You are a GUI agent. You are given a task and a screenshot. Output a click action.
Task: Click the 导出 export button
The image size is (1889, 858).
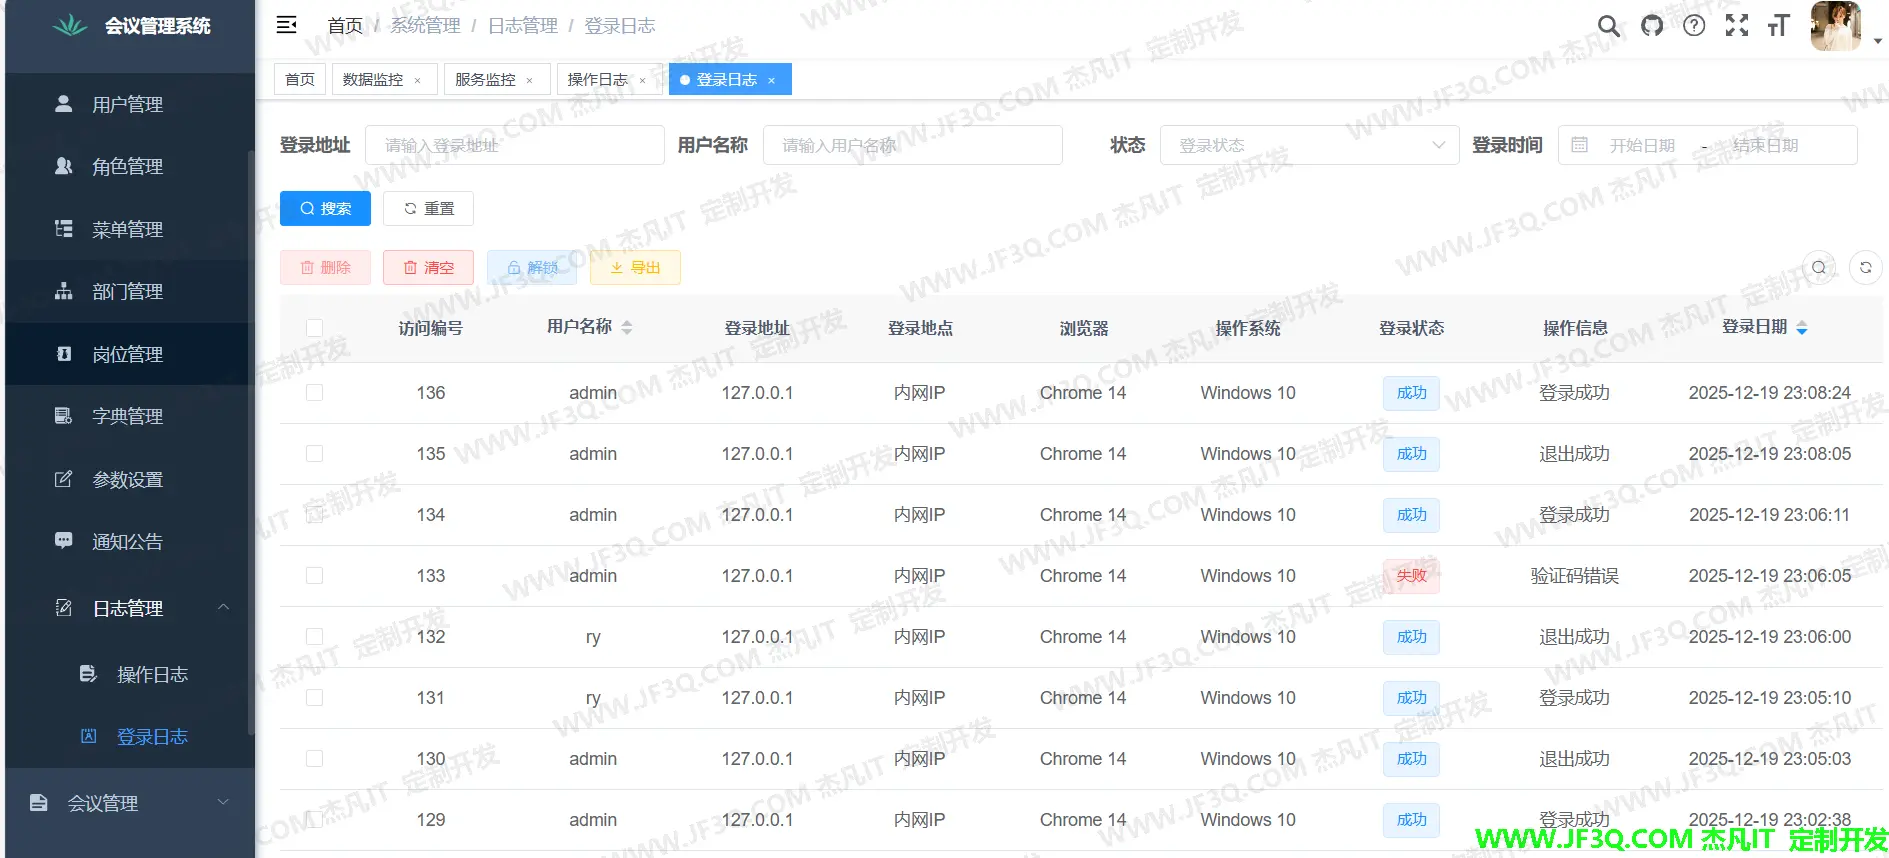[x=635, y=267]
